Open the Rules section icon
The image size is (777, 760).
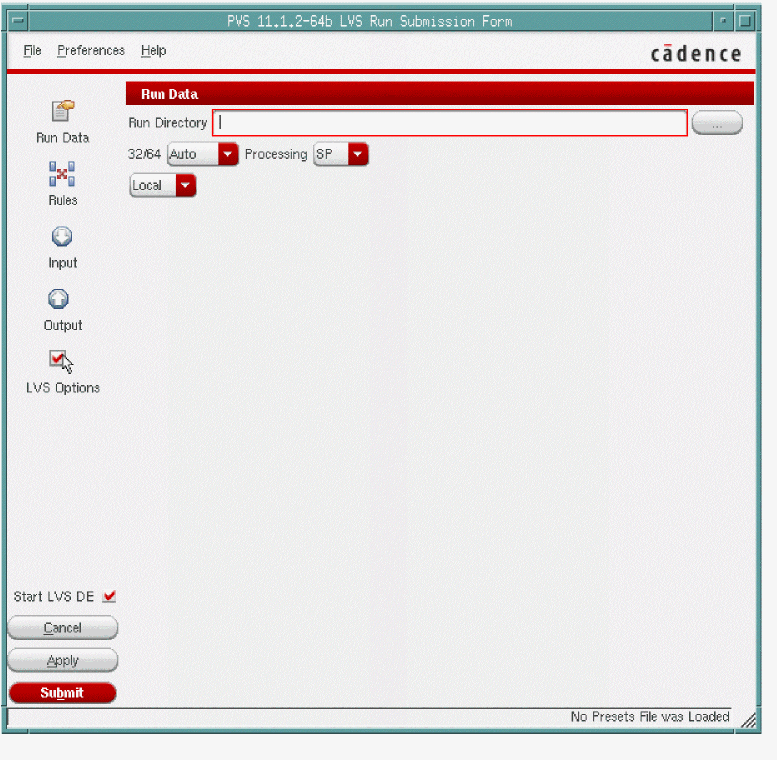pos(62,174)
